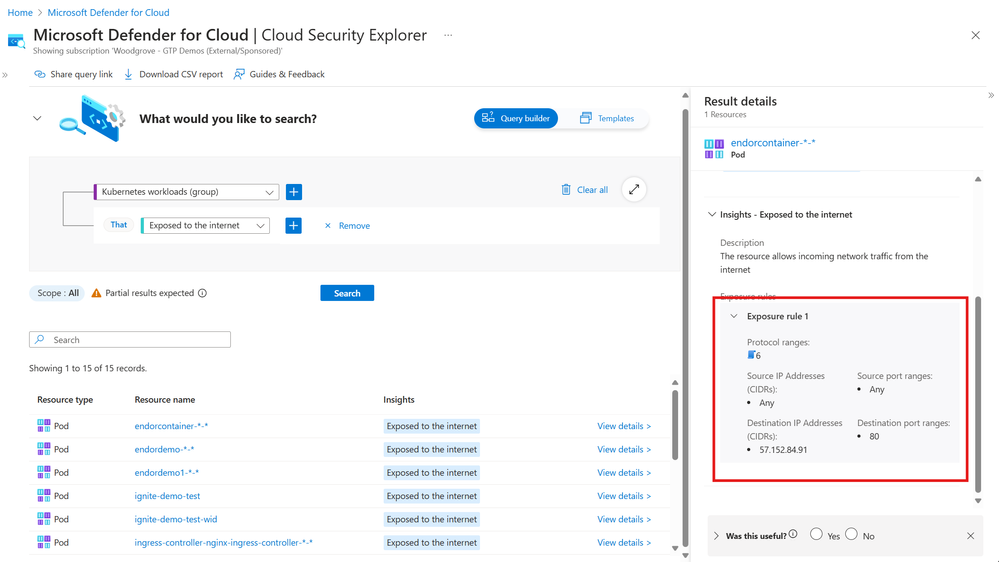Click pod icon in Result details header
Image resolution: width=999 pixels, height=562 pixels.
click(x=714, y=149)
